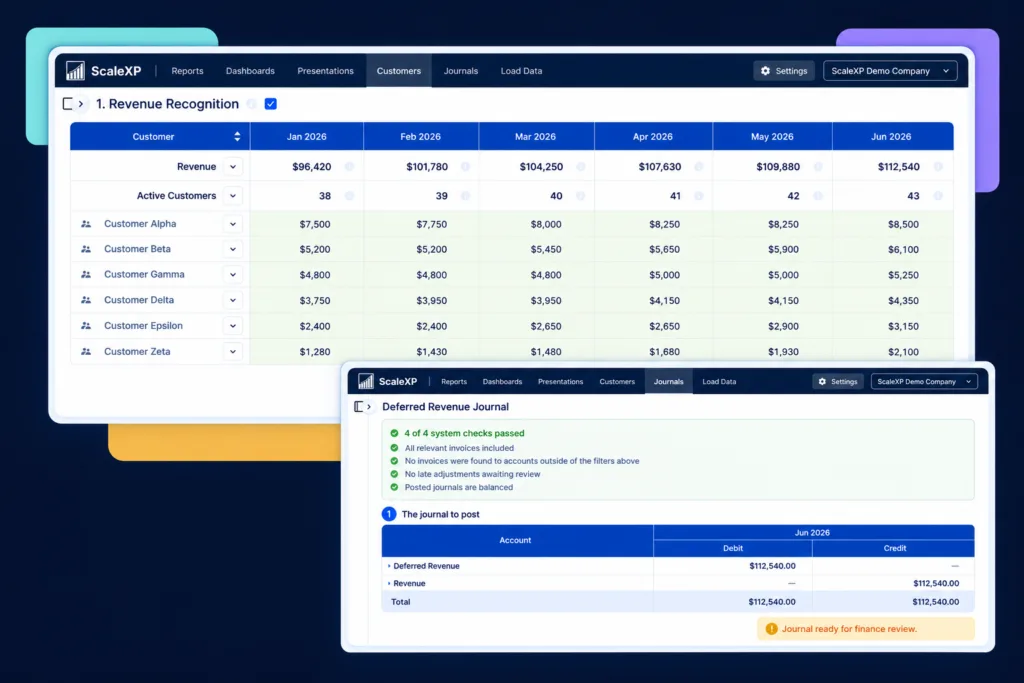Click the info dot next to Mar 2026 revenue $104,250
Image resolution: width=1024 pixels, height=683 pixels.
click(x=581, y=167)
